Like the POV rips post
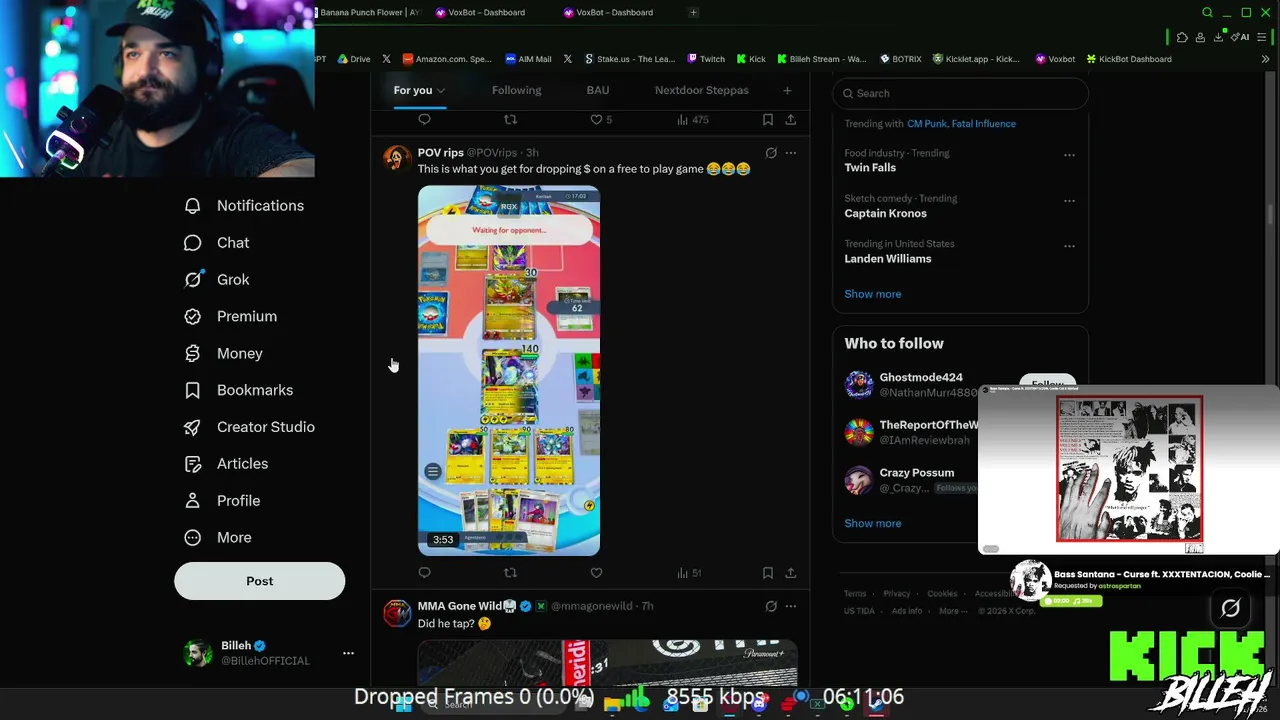The height and width of the screenshot is (720, 1280). point(596,573)
